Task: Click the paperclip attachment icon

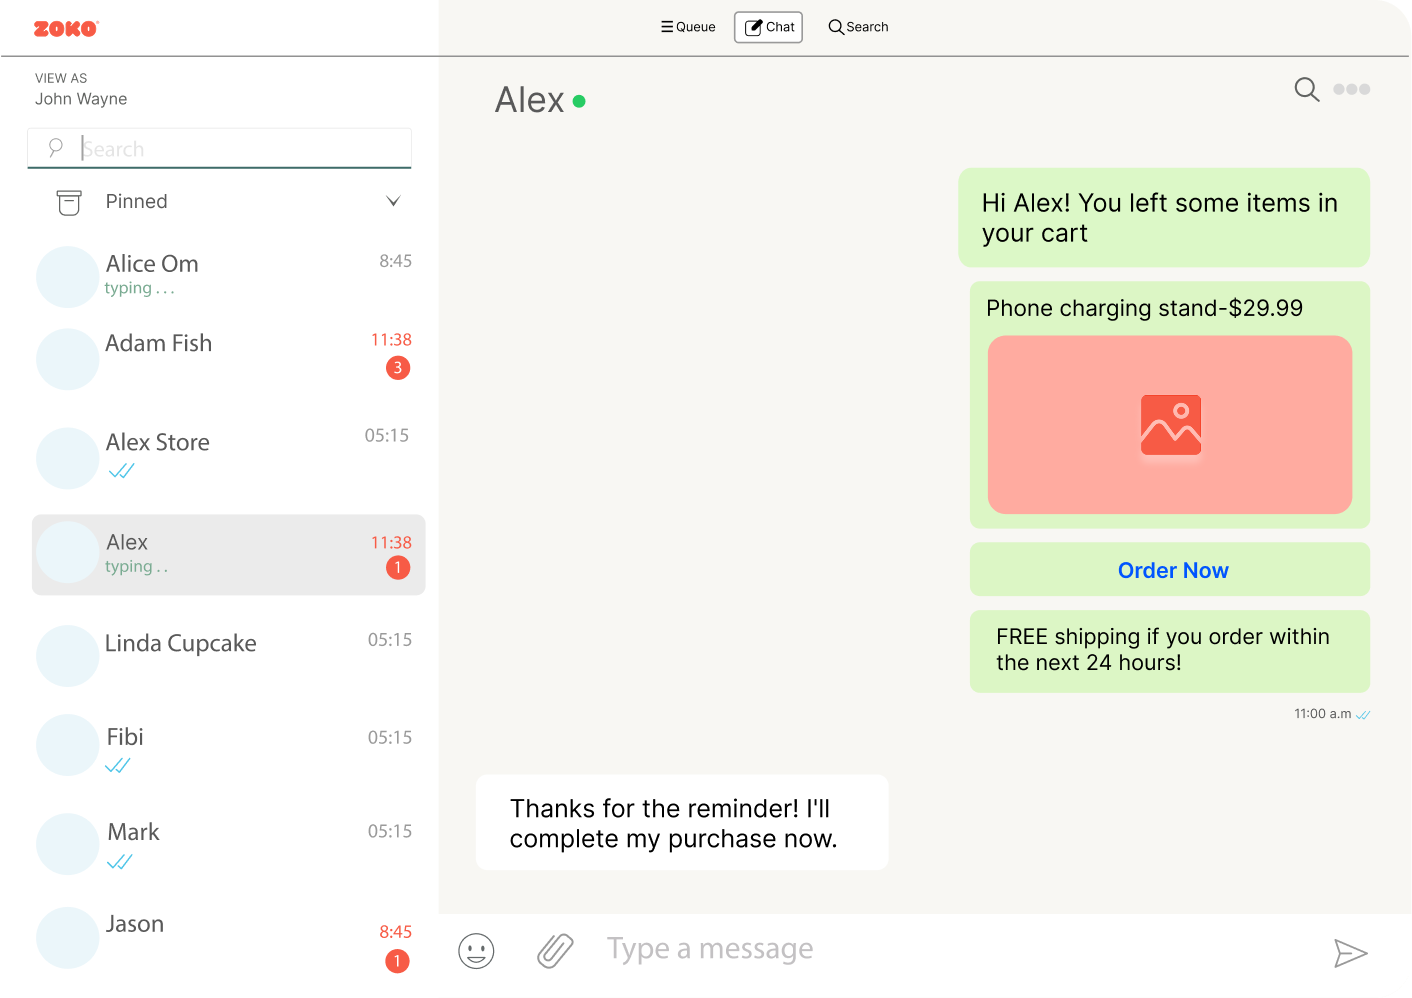Action: pyautogui.click(x=555, y=951)
